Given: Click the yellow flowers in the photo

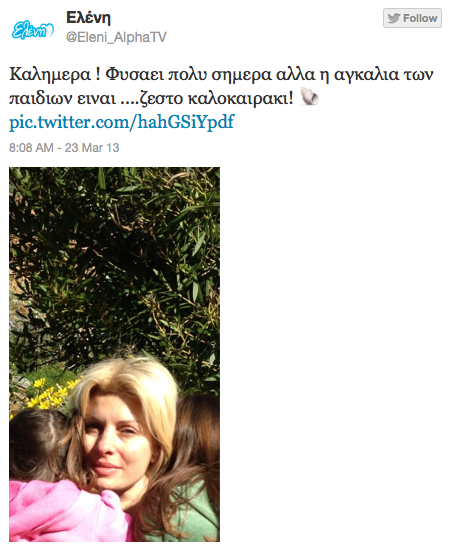Looking at the screenshot, I should (50, 394).
